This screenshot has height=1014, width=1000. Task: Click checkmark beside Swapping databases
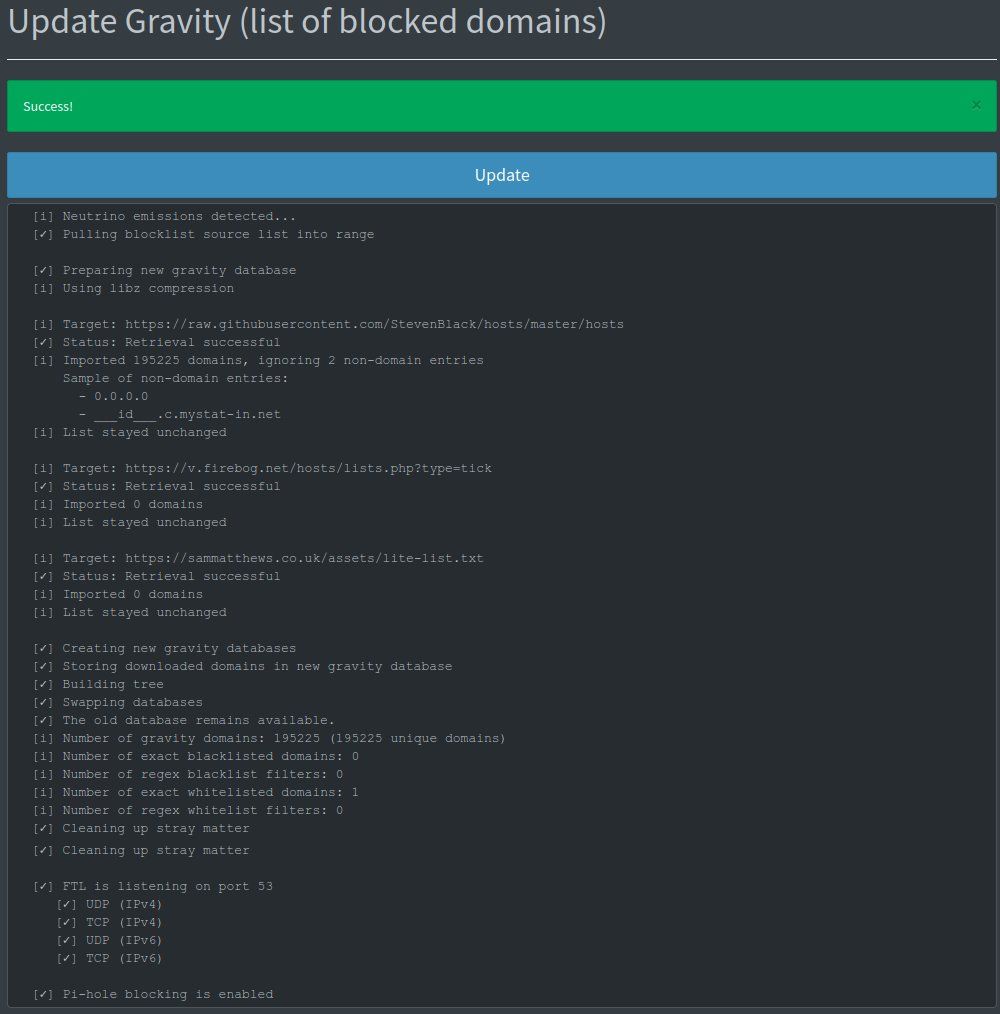(x=43, y=703)
